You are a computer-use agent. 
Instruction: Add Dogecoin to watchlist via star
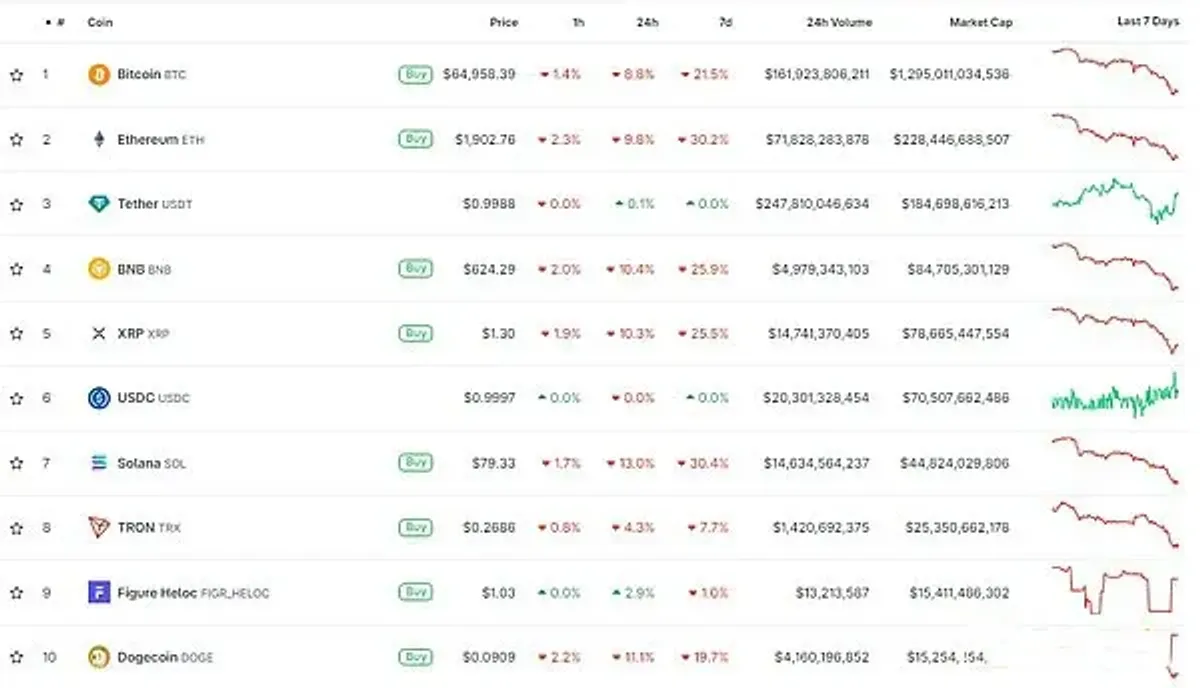click(16, 657)
